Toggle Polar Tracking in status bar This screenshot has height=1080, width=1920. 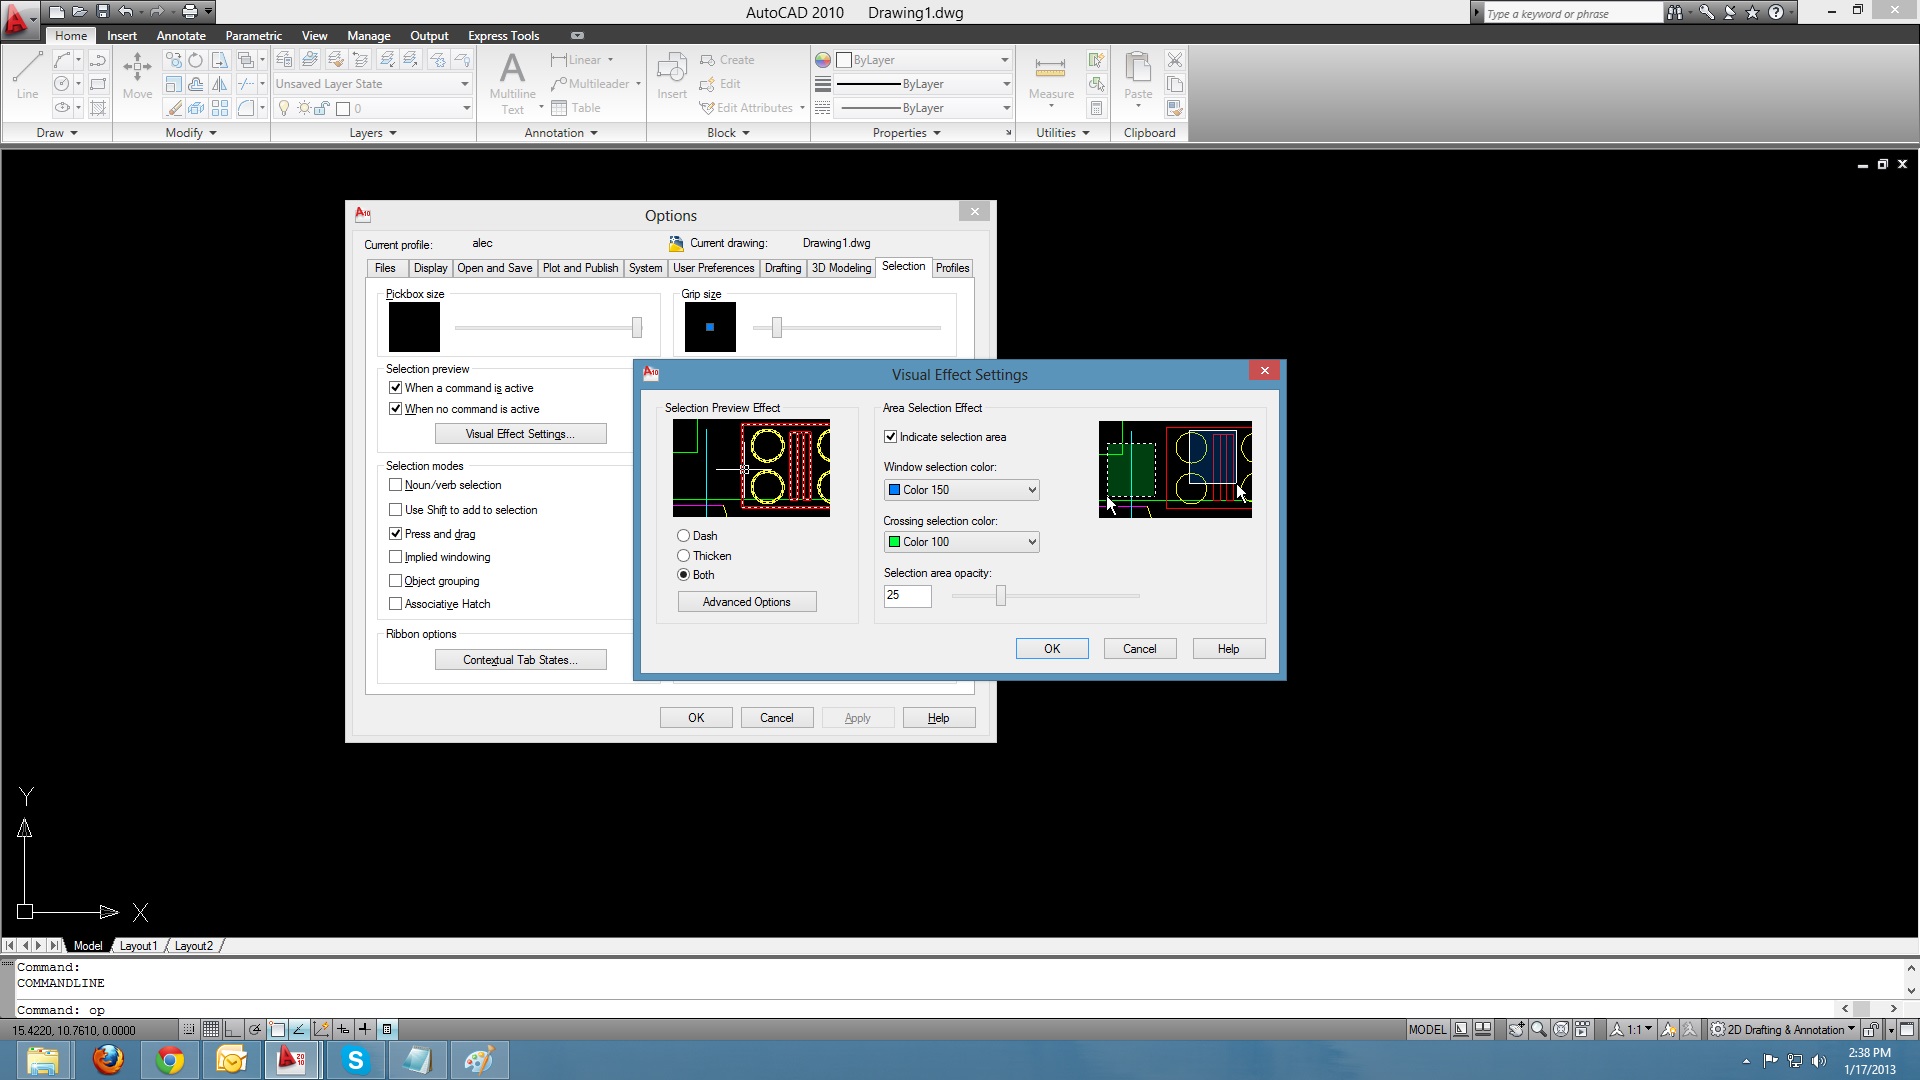coord(255,1029)
